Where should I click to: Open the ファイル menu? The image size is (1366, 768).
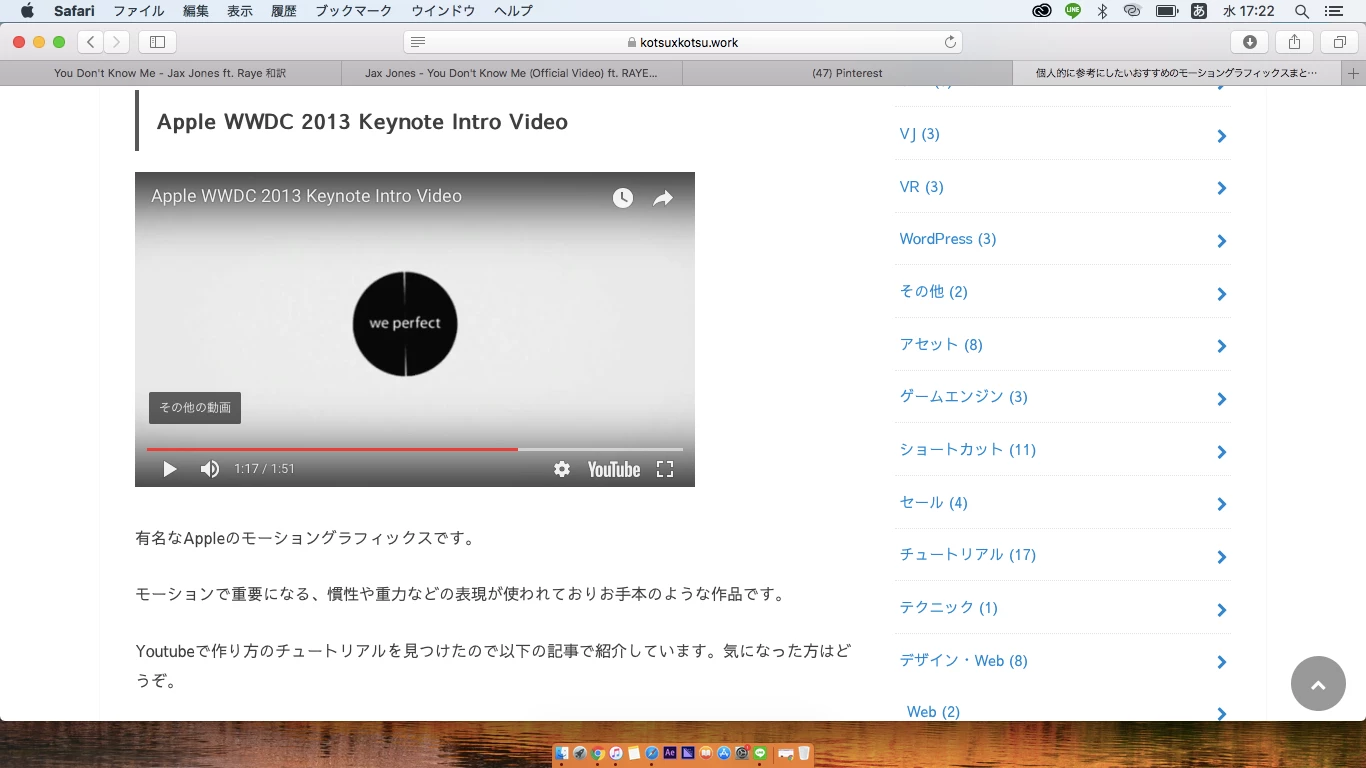pos(139,11)
